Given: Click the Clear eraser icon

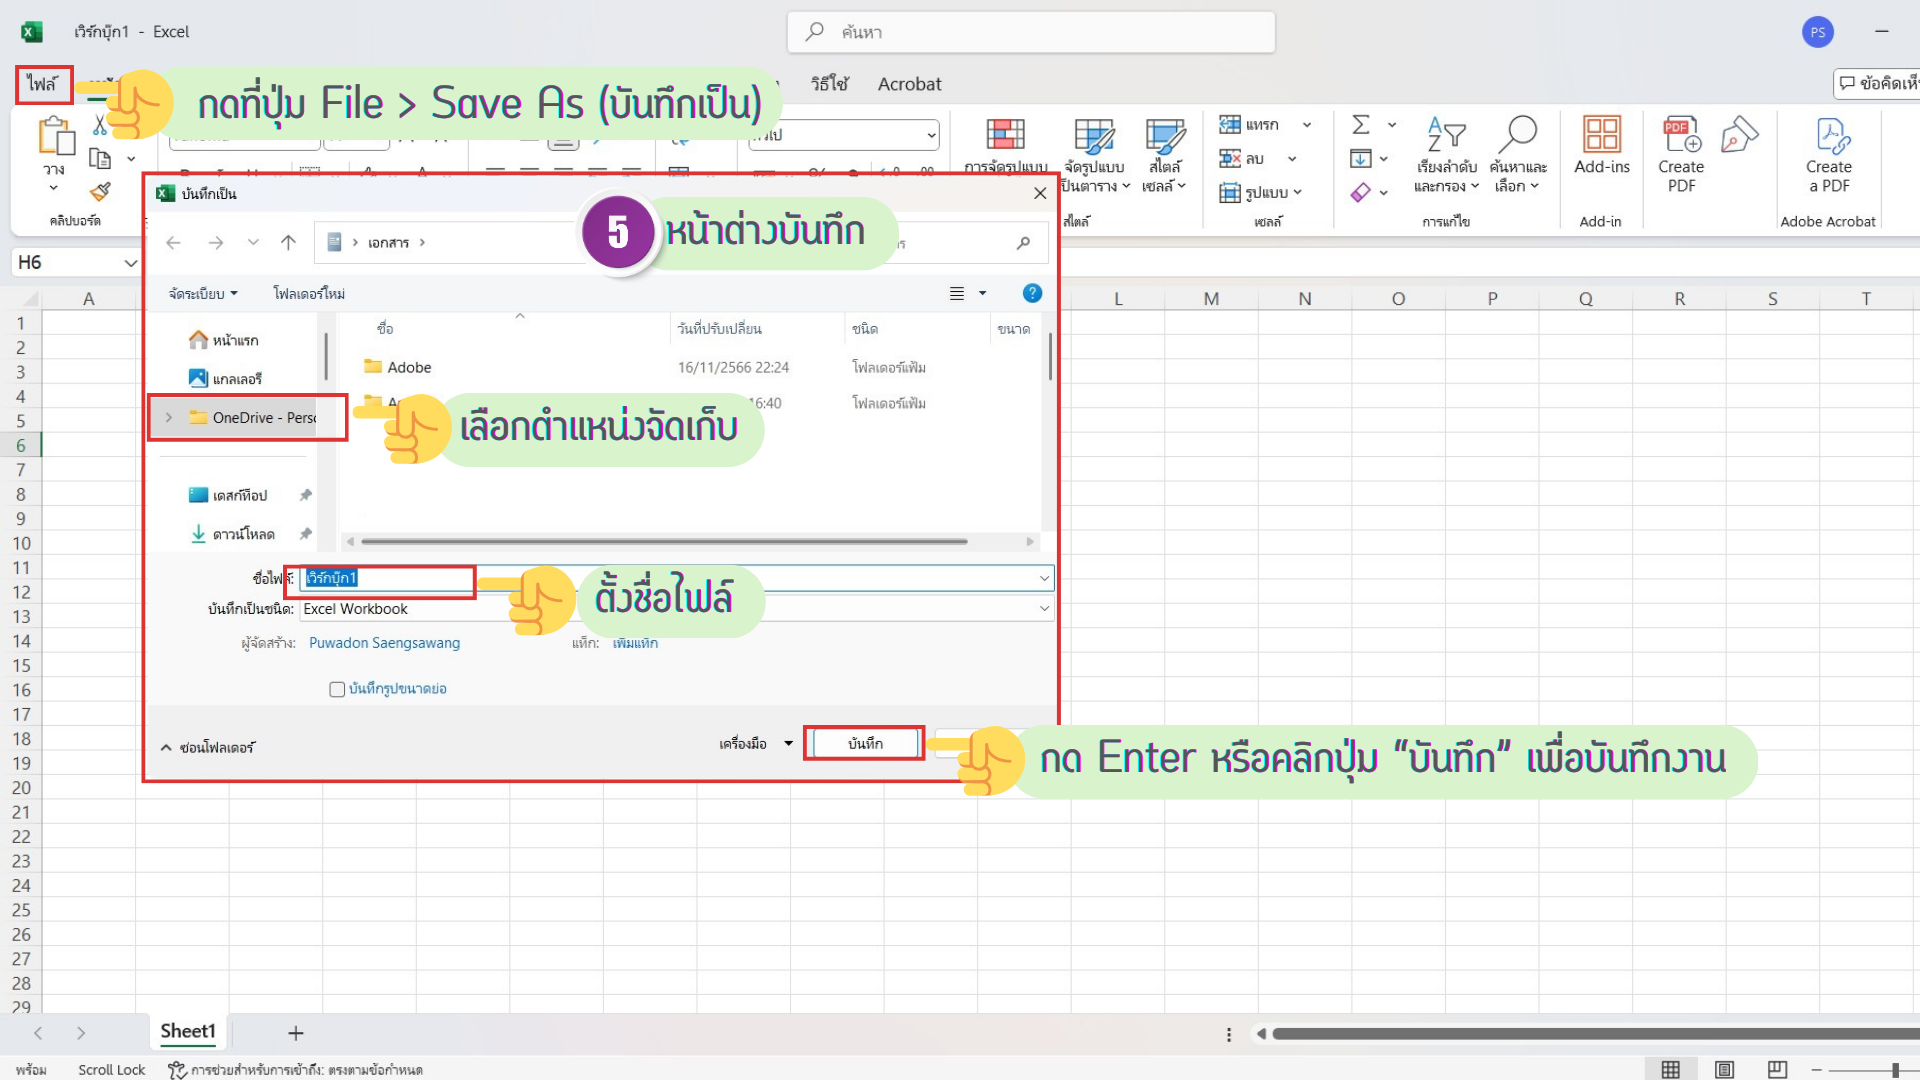Looking at the screenshot, I should [x=1361, y=192].
